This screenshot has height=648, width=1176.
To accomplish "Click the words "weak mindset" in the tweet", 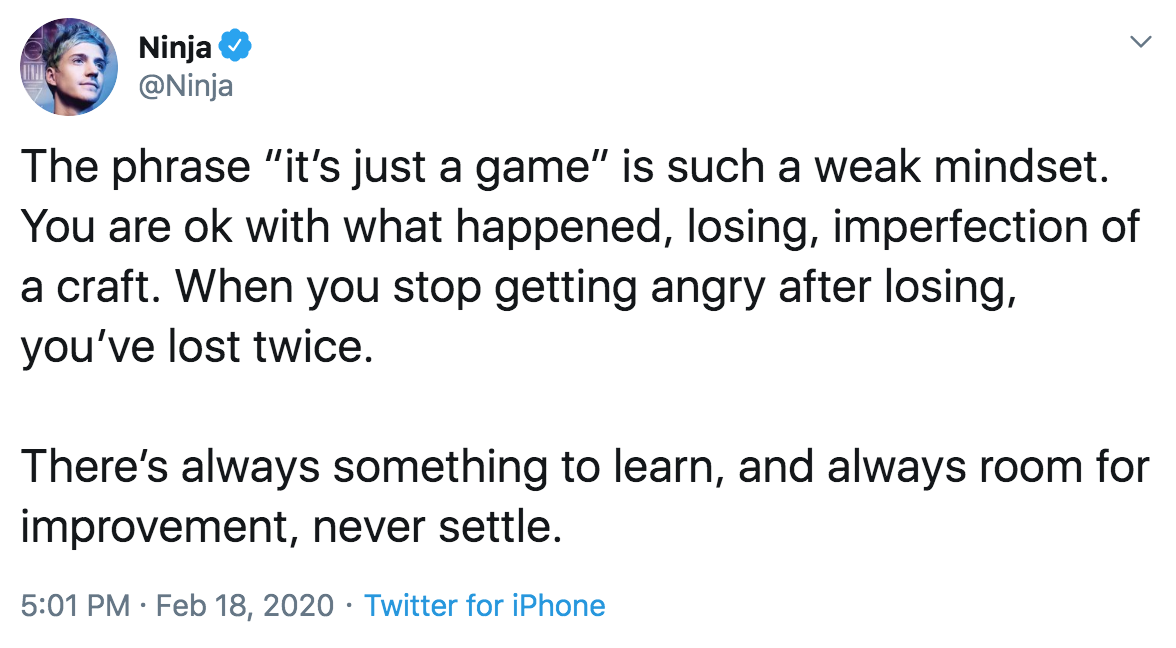I will (962, 167).
